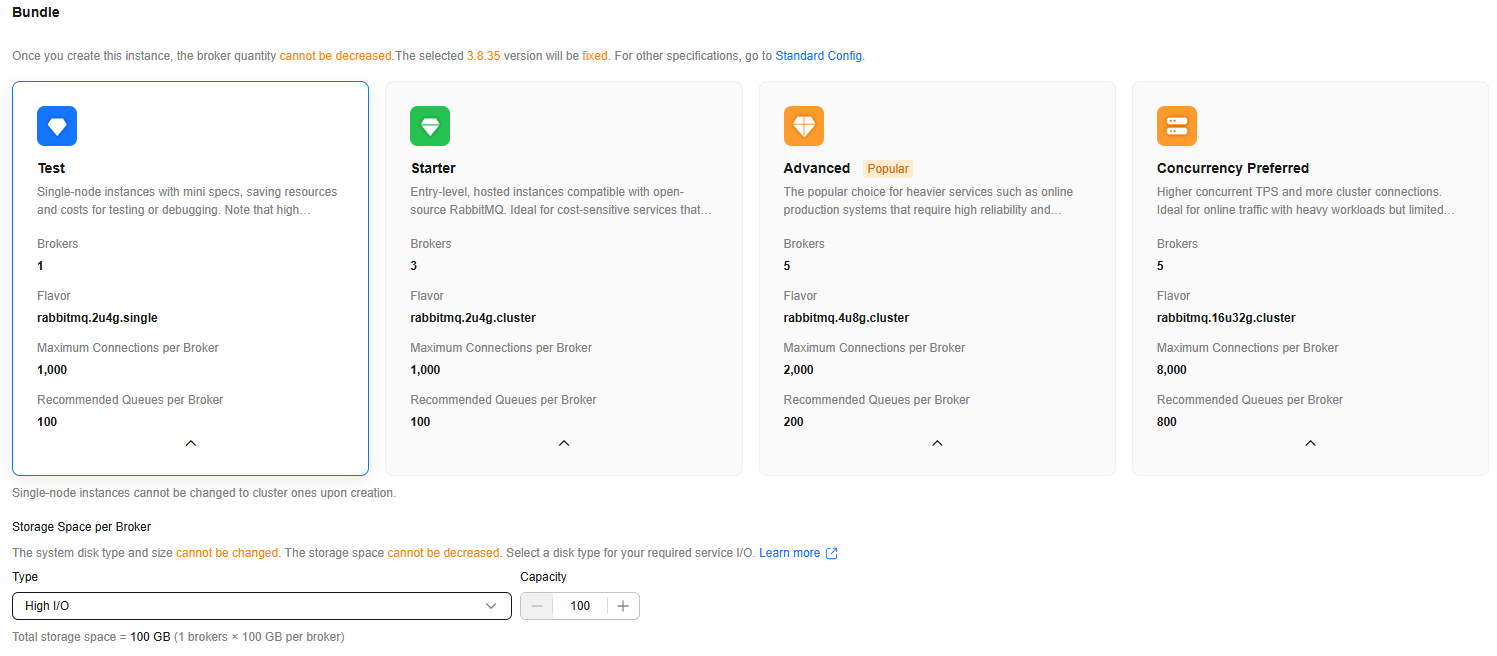Click flavor rabbitmq.4u8g.cluster
Viewport: 1497px width, 656px height.
tap(846, 318)
